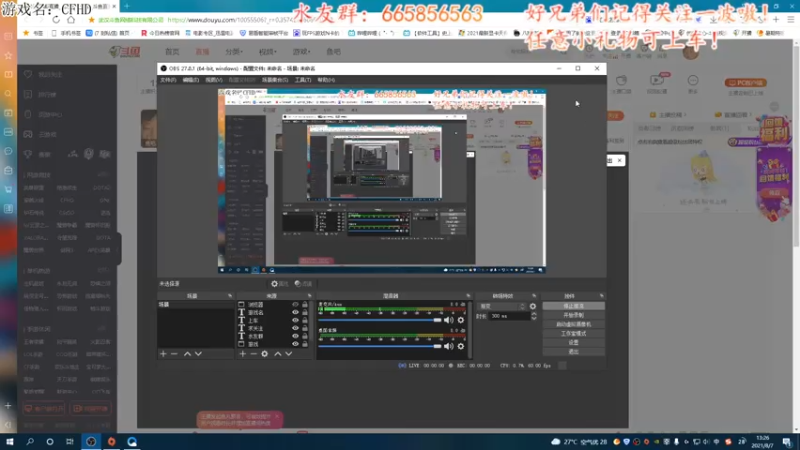The height and width of the screenshot is (450, 800).
Task: Open Mic/Aux audio settings gear
Action: pyautogui.click(x=461, y=320)
